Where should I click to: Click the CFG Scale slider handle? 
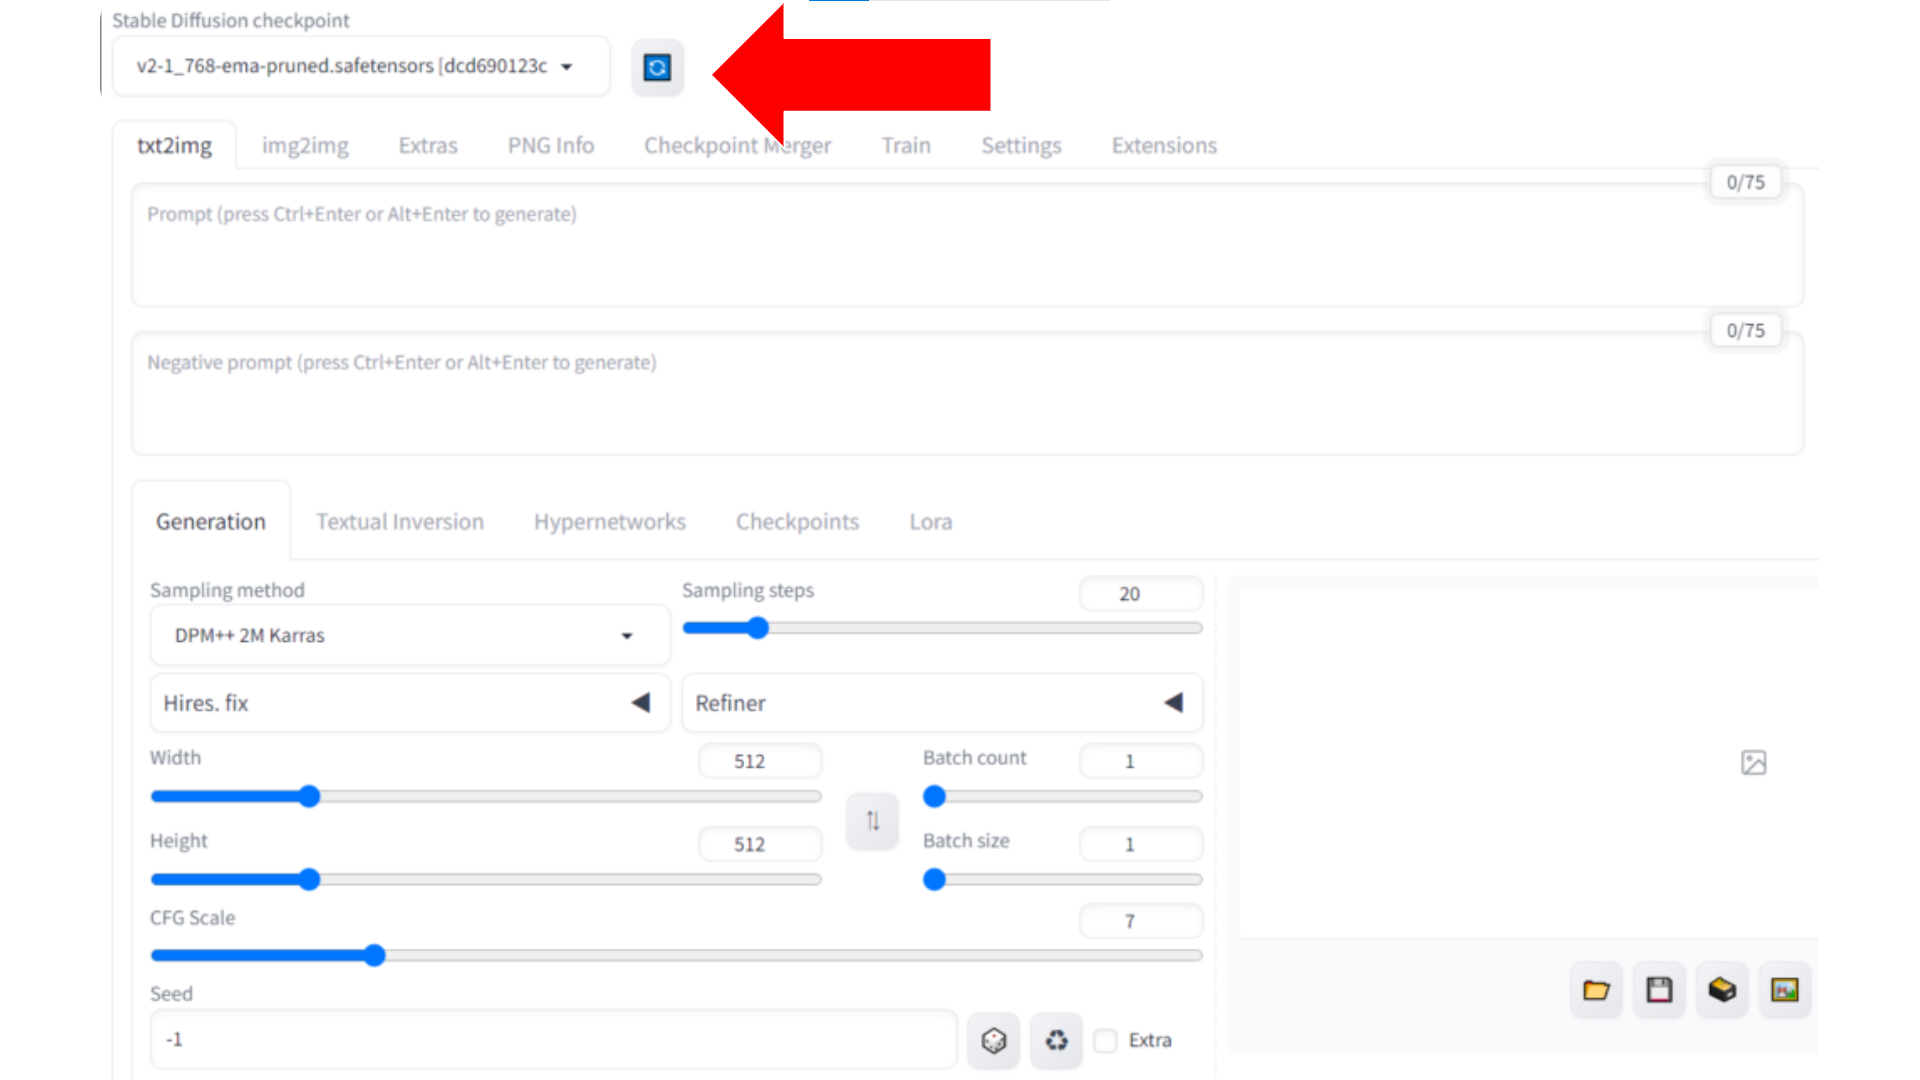coord(374,956)
